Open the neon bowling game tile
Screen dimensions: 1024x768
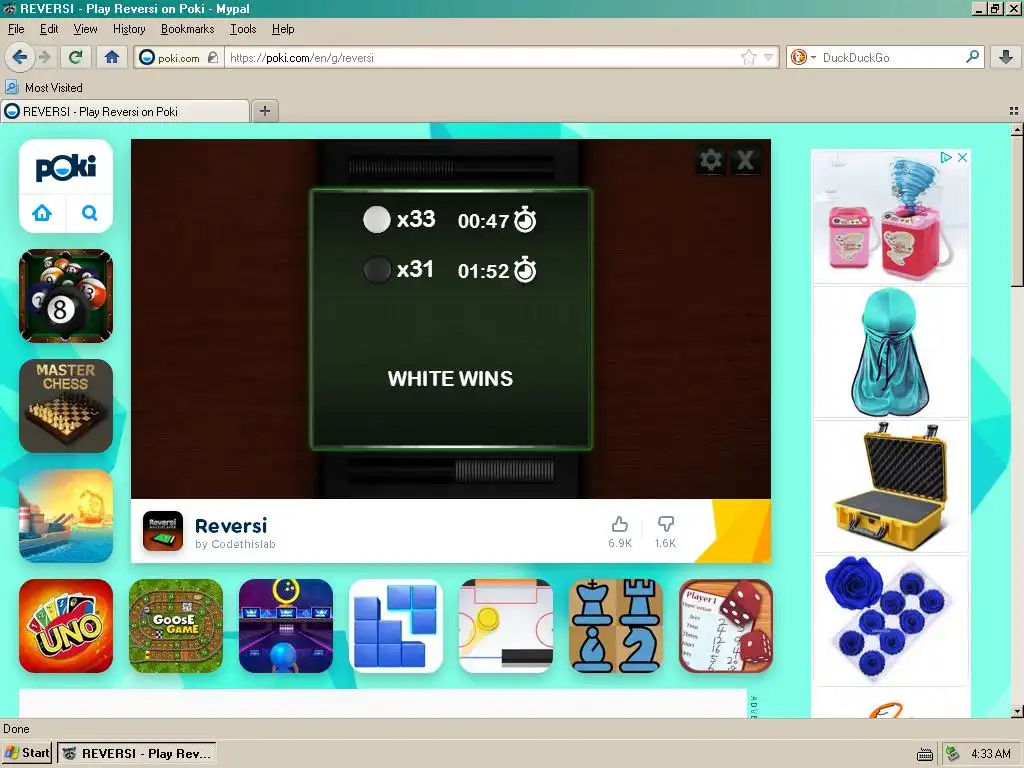pyautogui.click(x=286, y=626)
